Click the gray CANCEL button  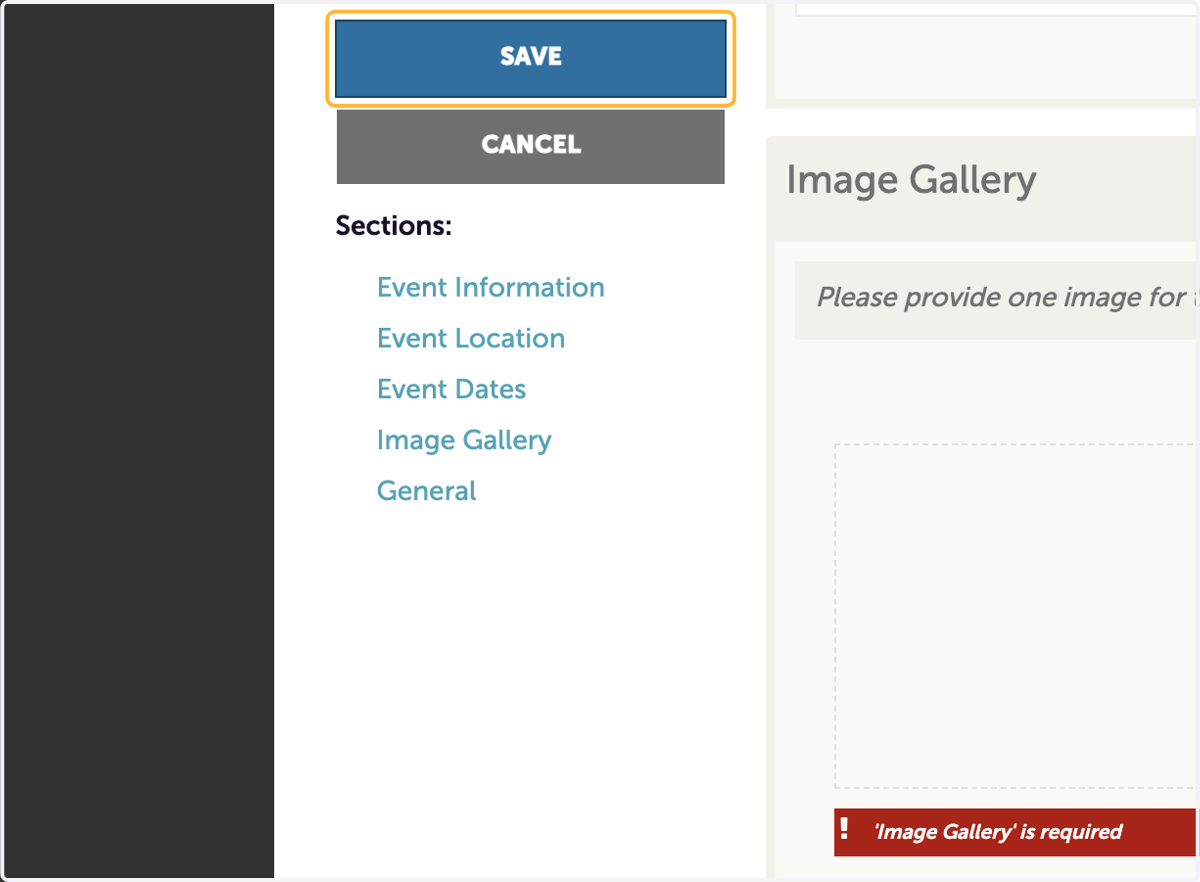pos(530,146)
